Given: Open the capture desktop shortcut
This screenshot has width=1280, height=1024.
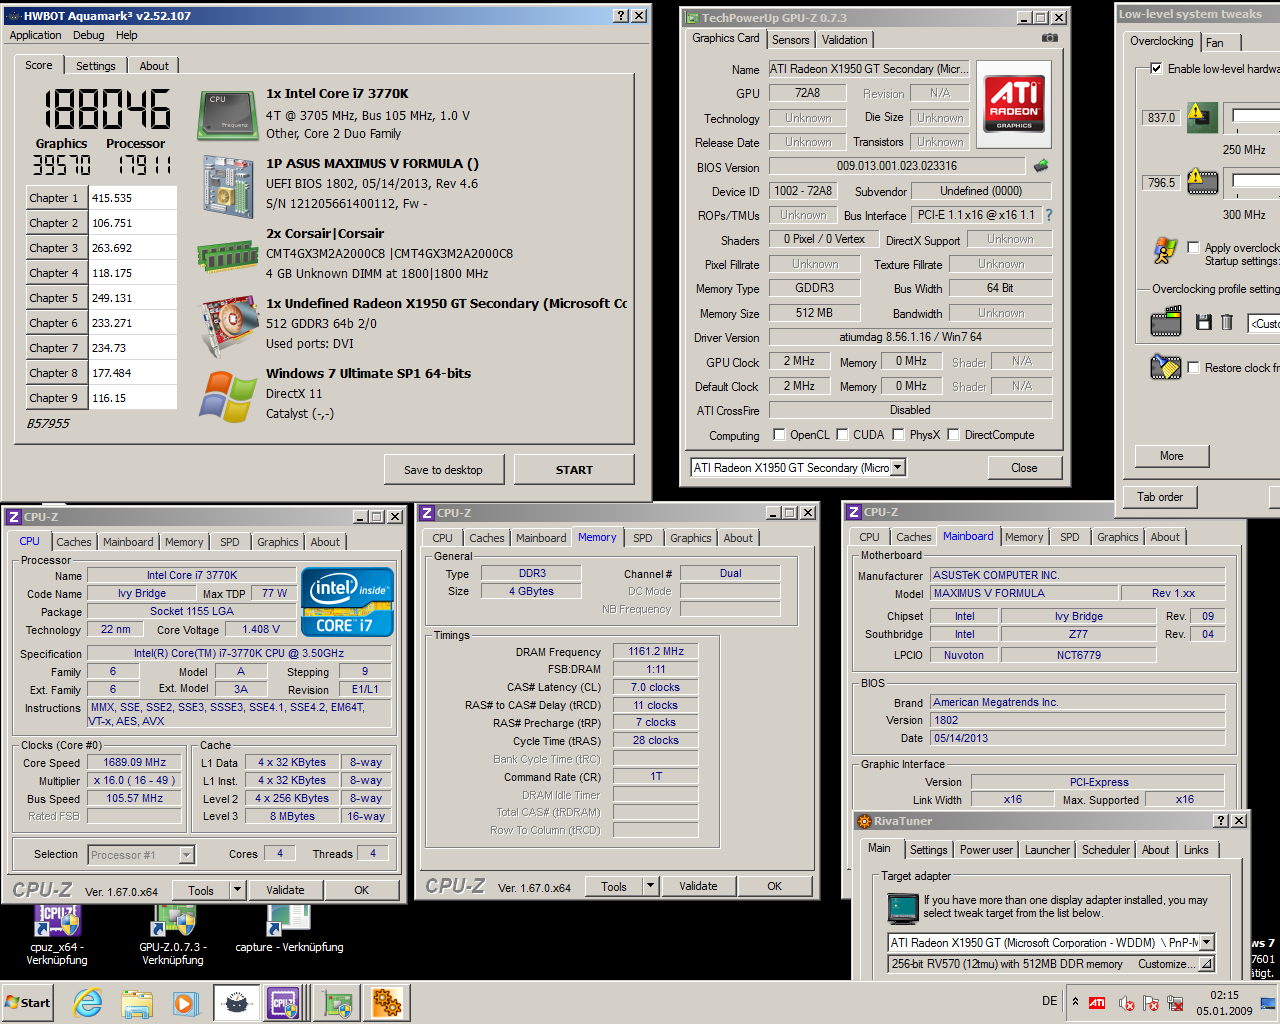Looking at the screenshot, I should tap(289, 928).
